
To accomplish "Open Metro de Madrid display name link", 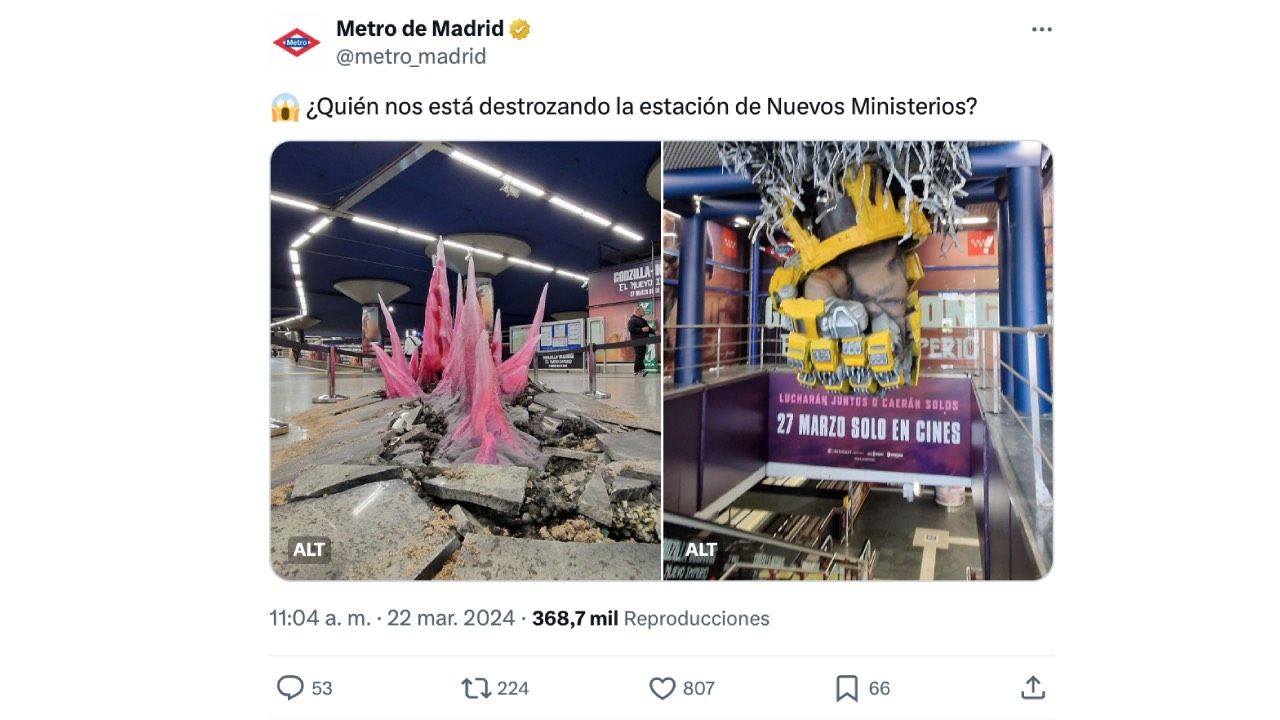I will (420, 30).
